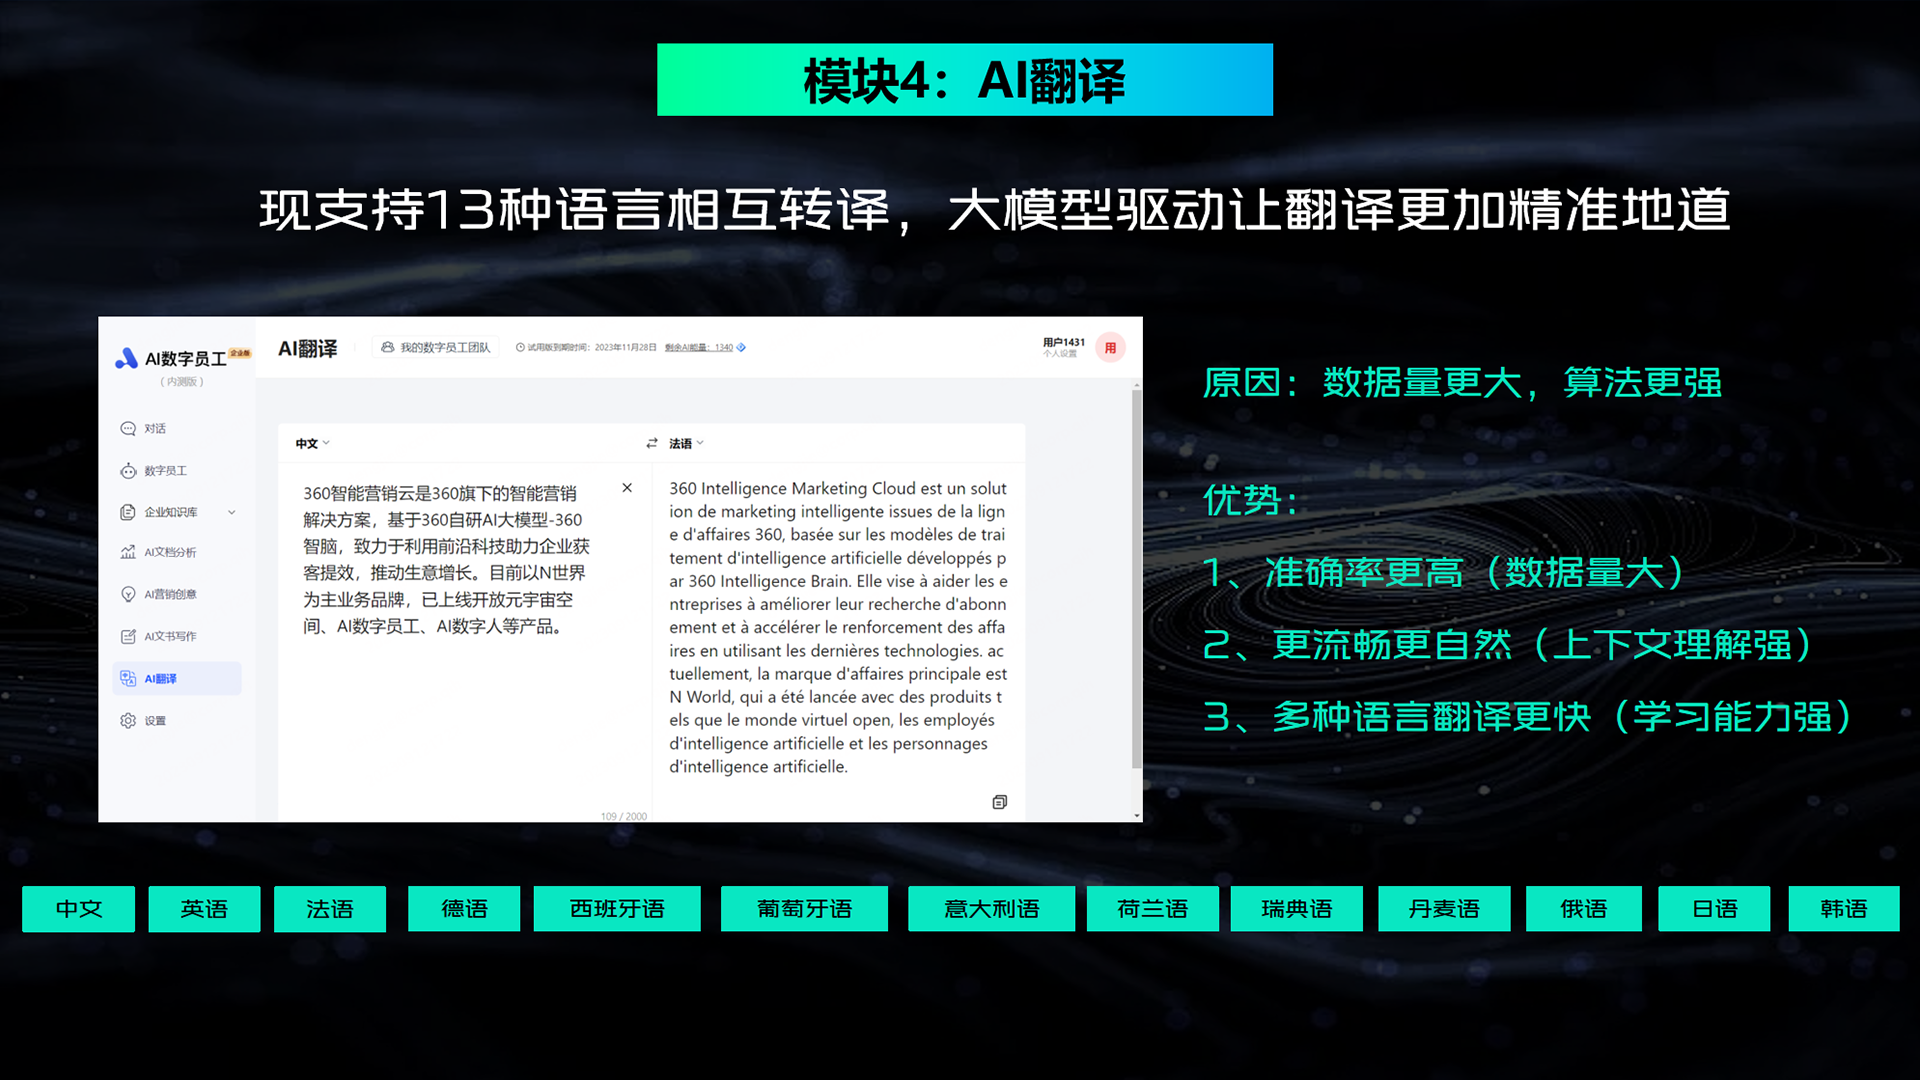Open the 中文 source language dropdown
This screenshot has width=1920, height=1080.
(312, 443)
